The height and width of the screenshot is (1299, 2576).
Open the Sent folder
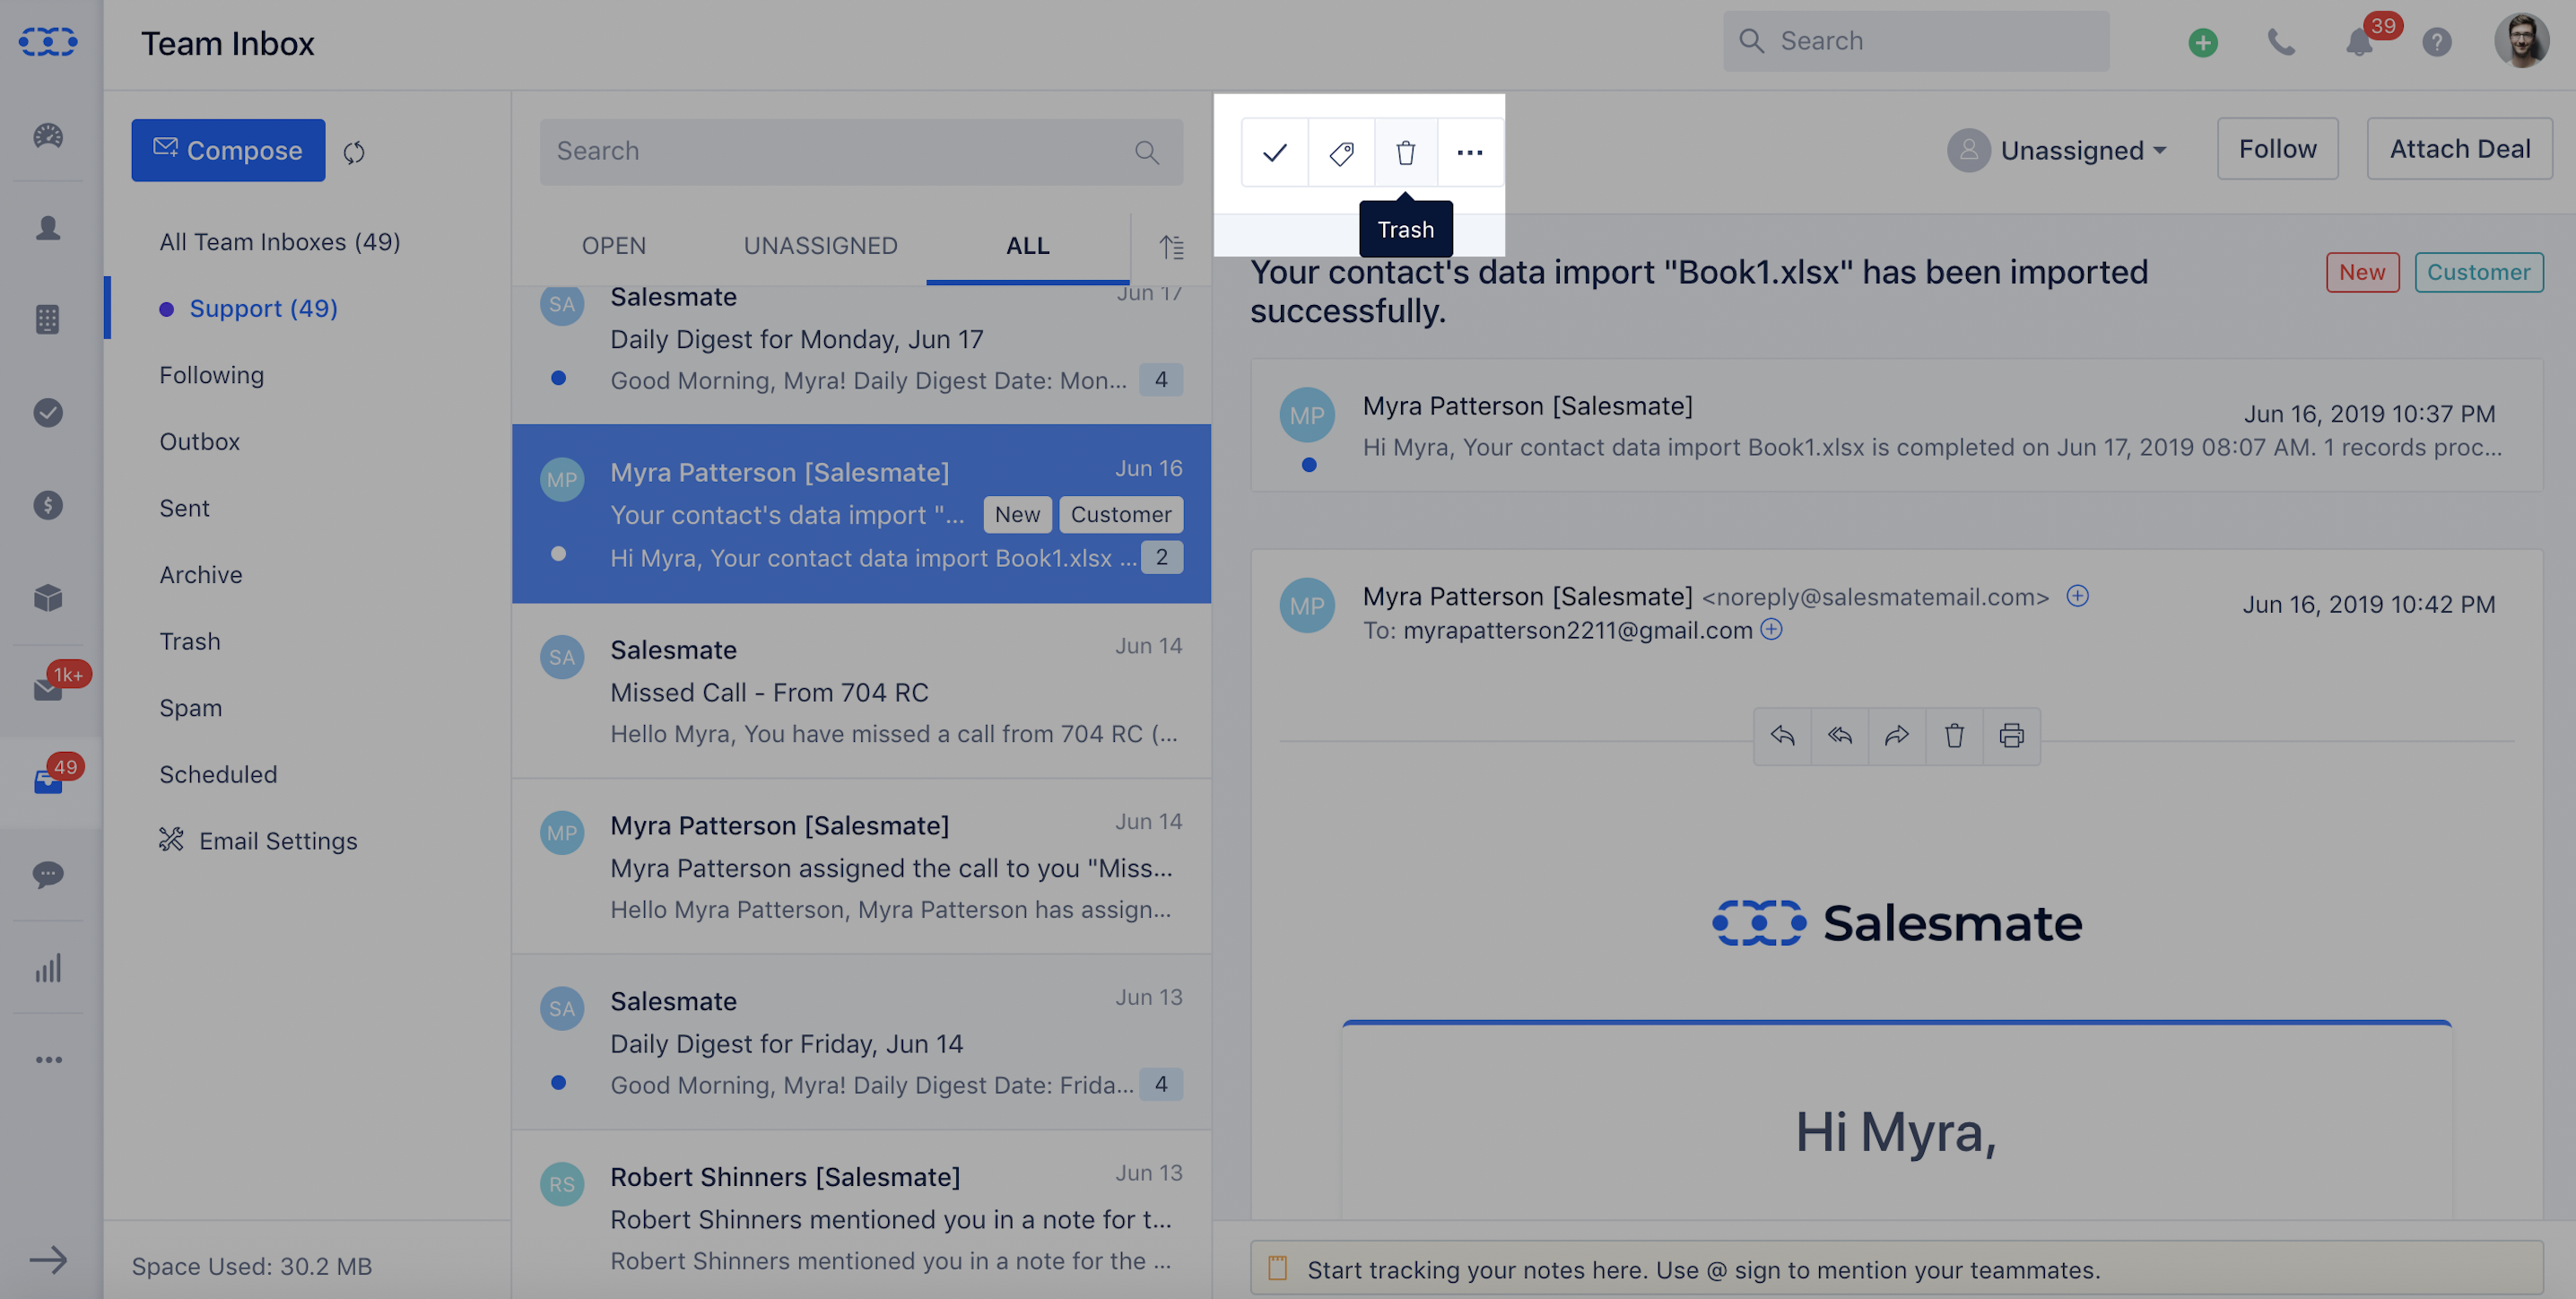point(185,508)
